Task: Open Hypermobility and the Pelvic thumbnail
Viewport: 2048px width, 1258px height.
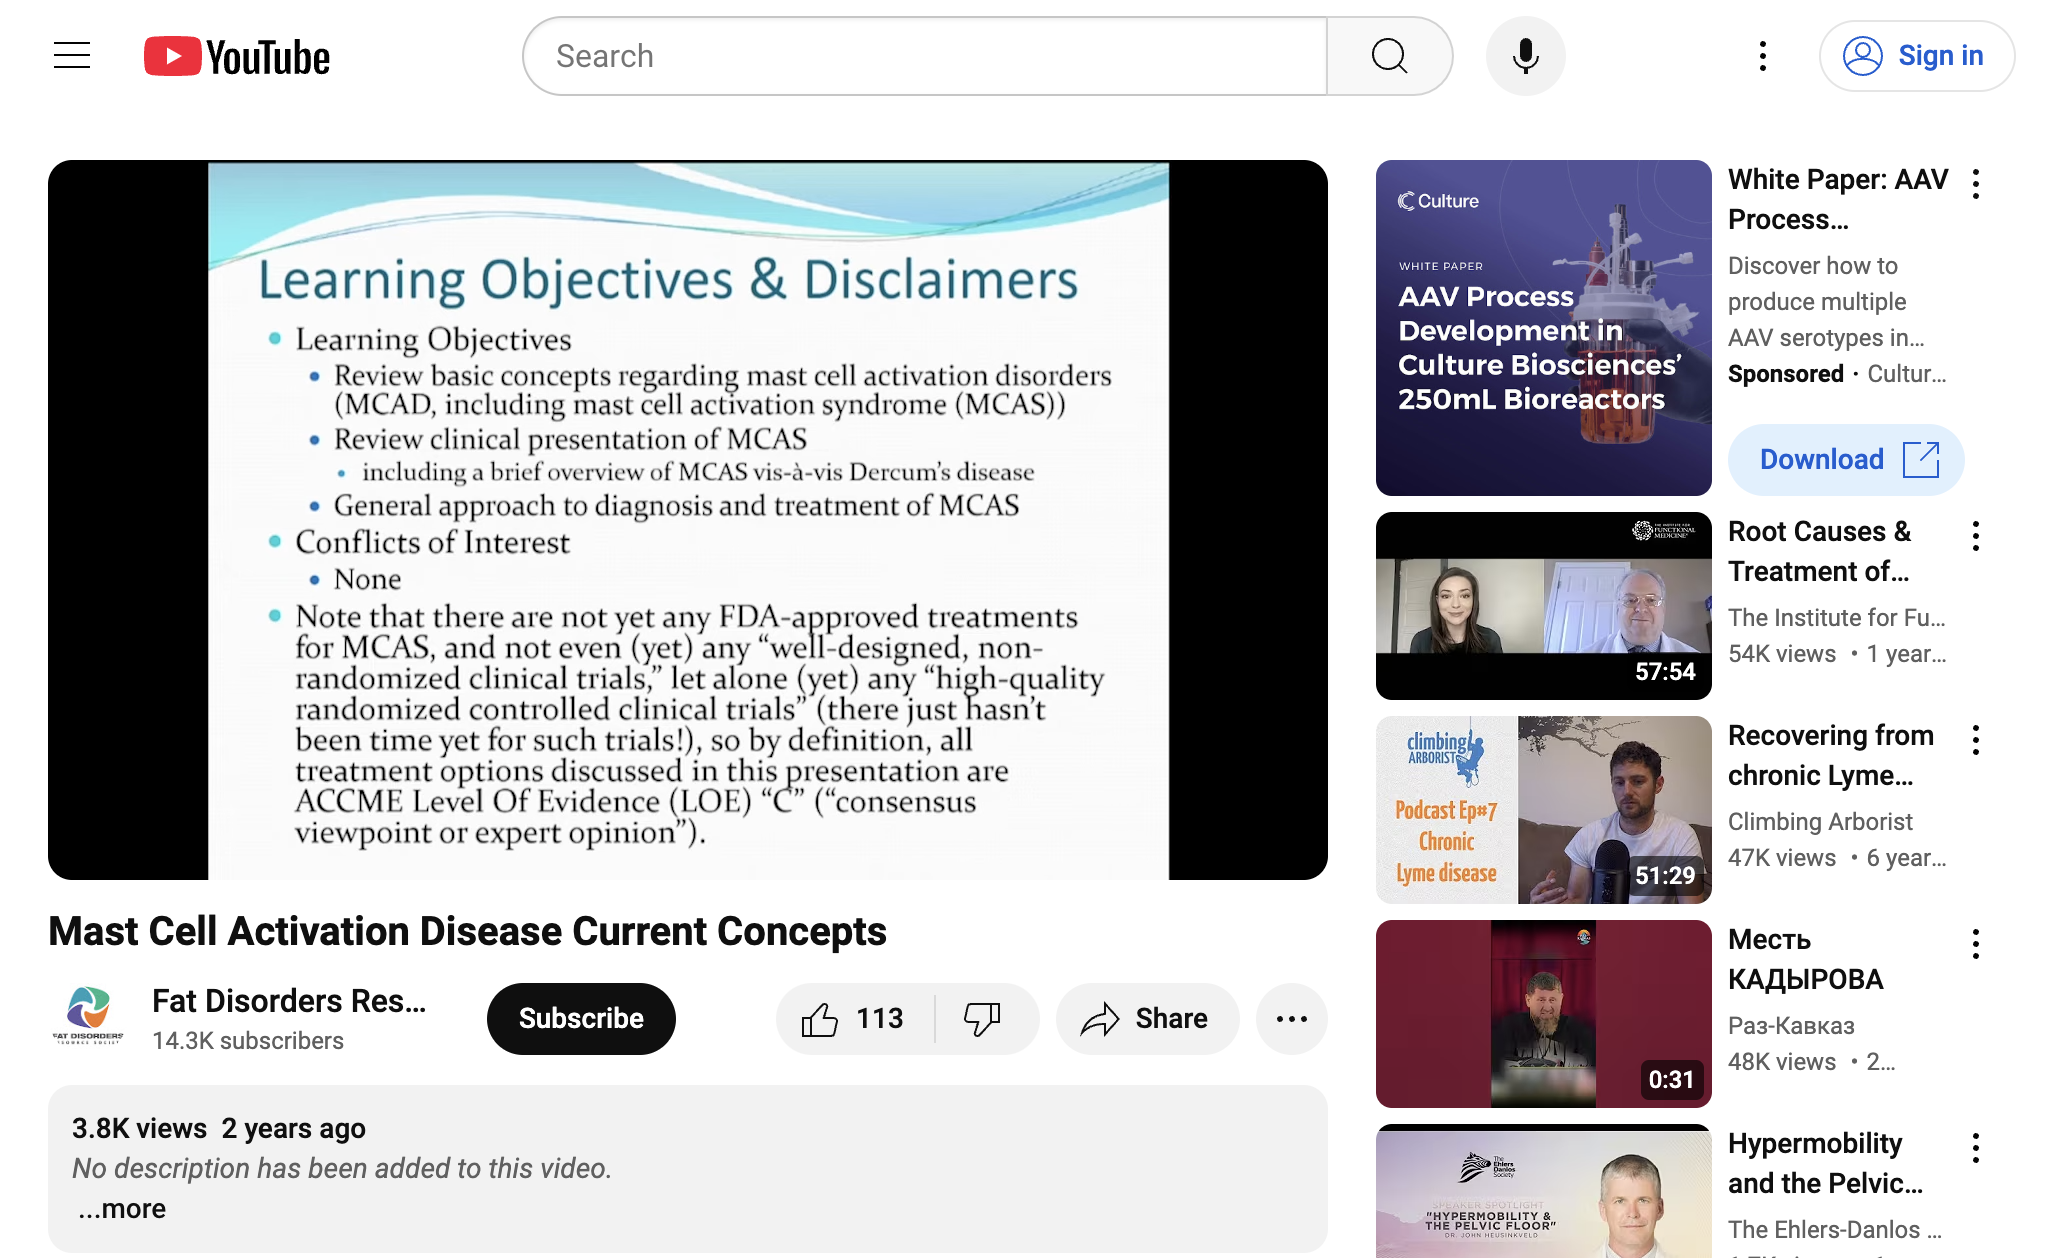Action: tap(1543, 1191)
